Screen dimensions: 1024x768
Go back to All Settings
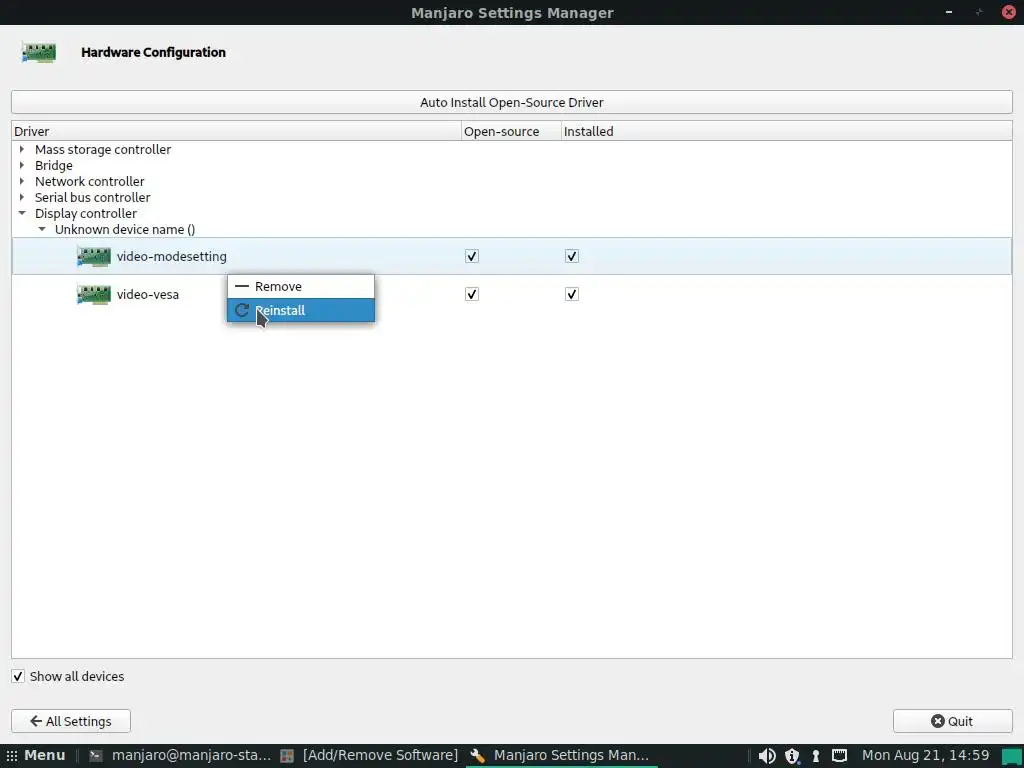tap(71, 721)
